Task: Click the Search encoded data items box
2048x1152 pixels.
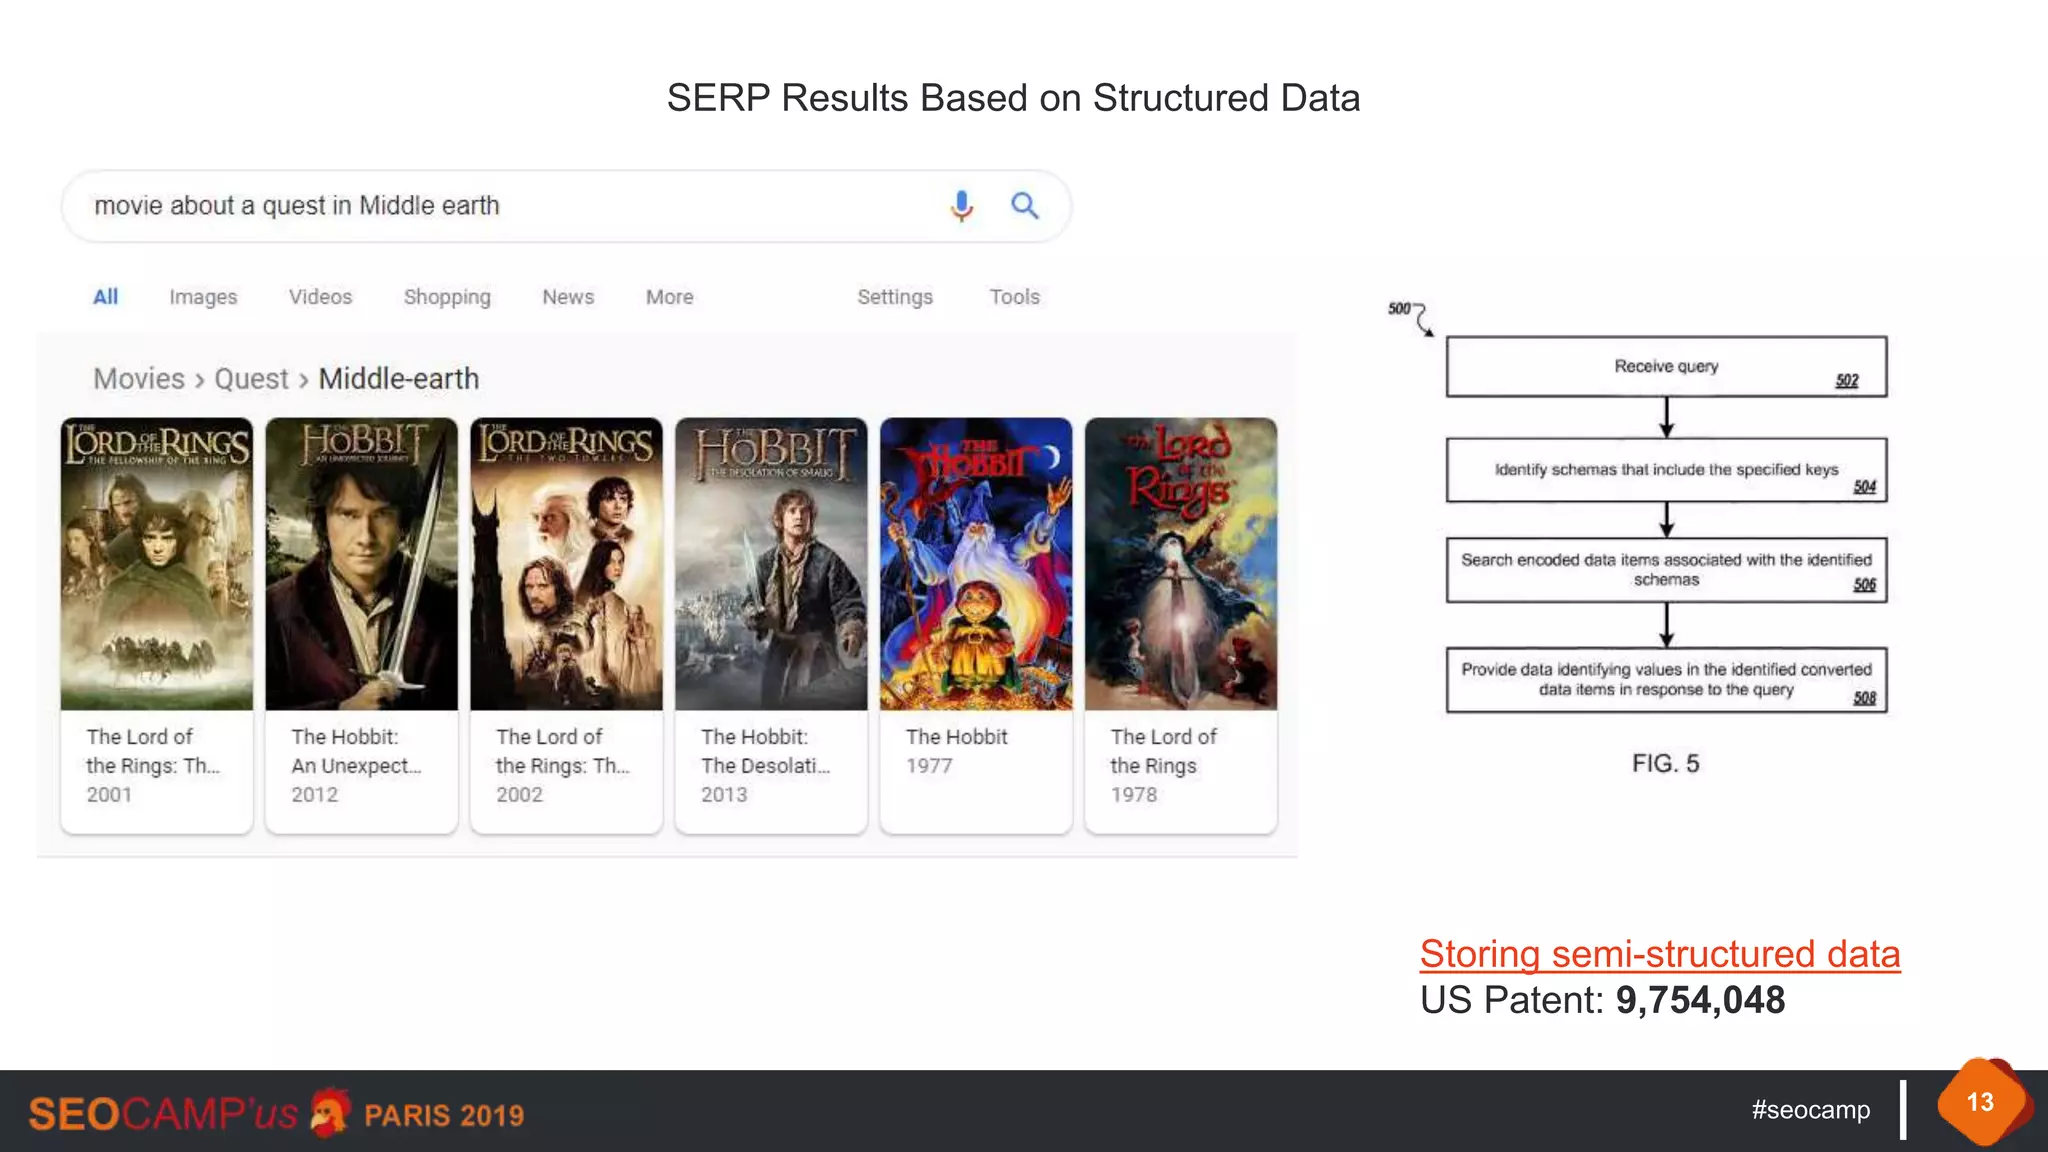Action: click(1666, 570)
